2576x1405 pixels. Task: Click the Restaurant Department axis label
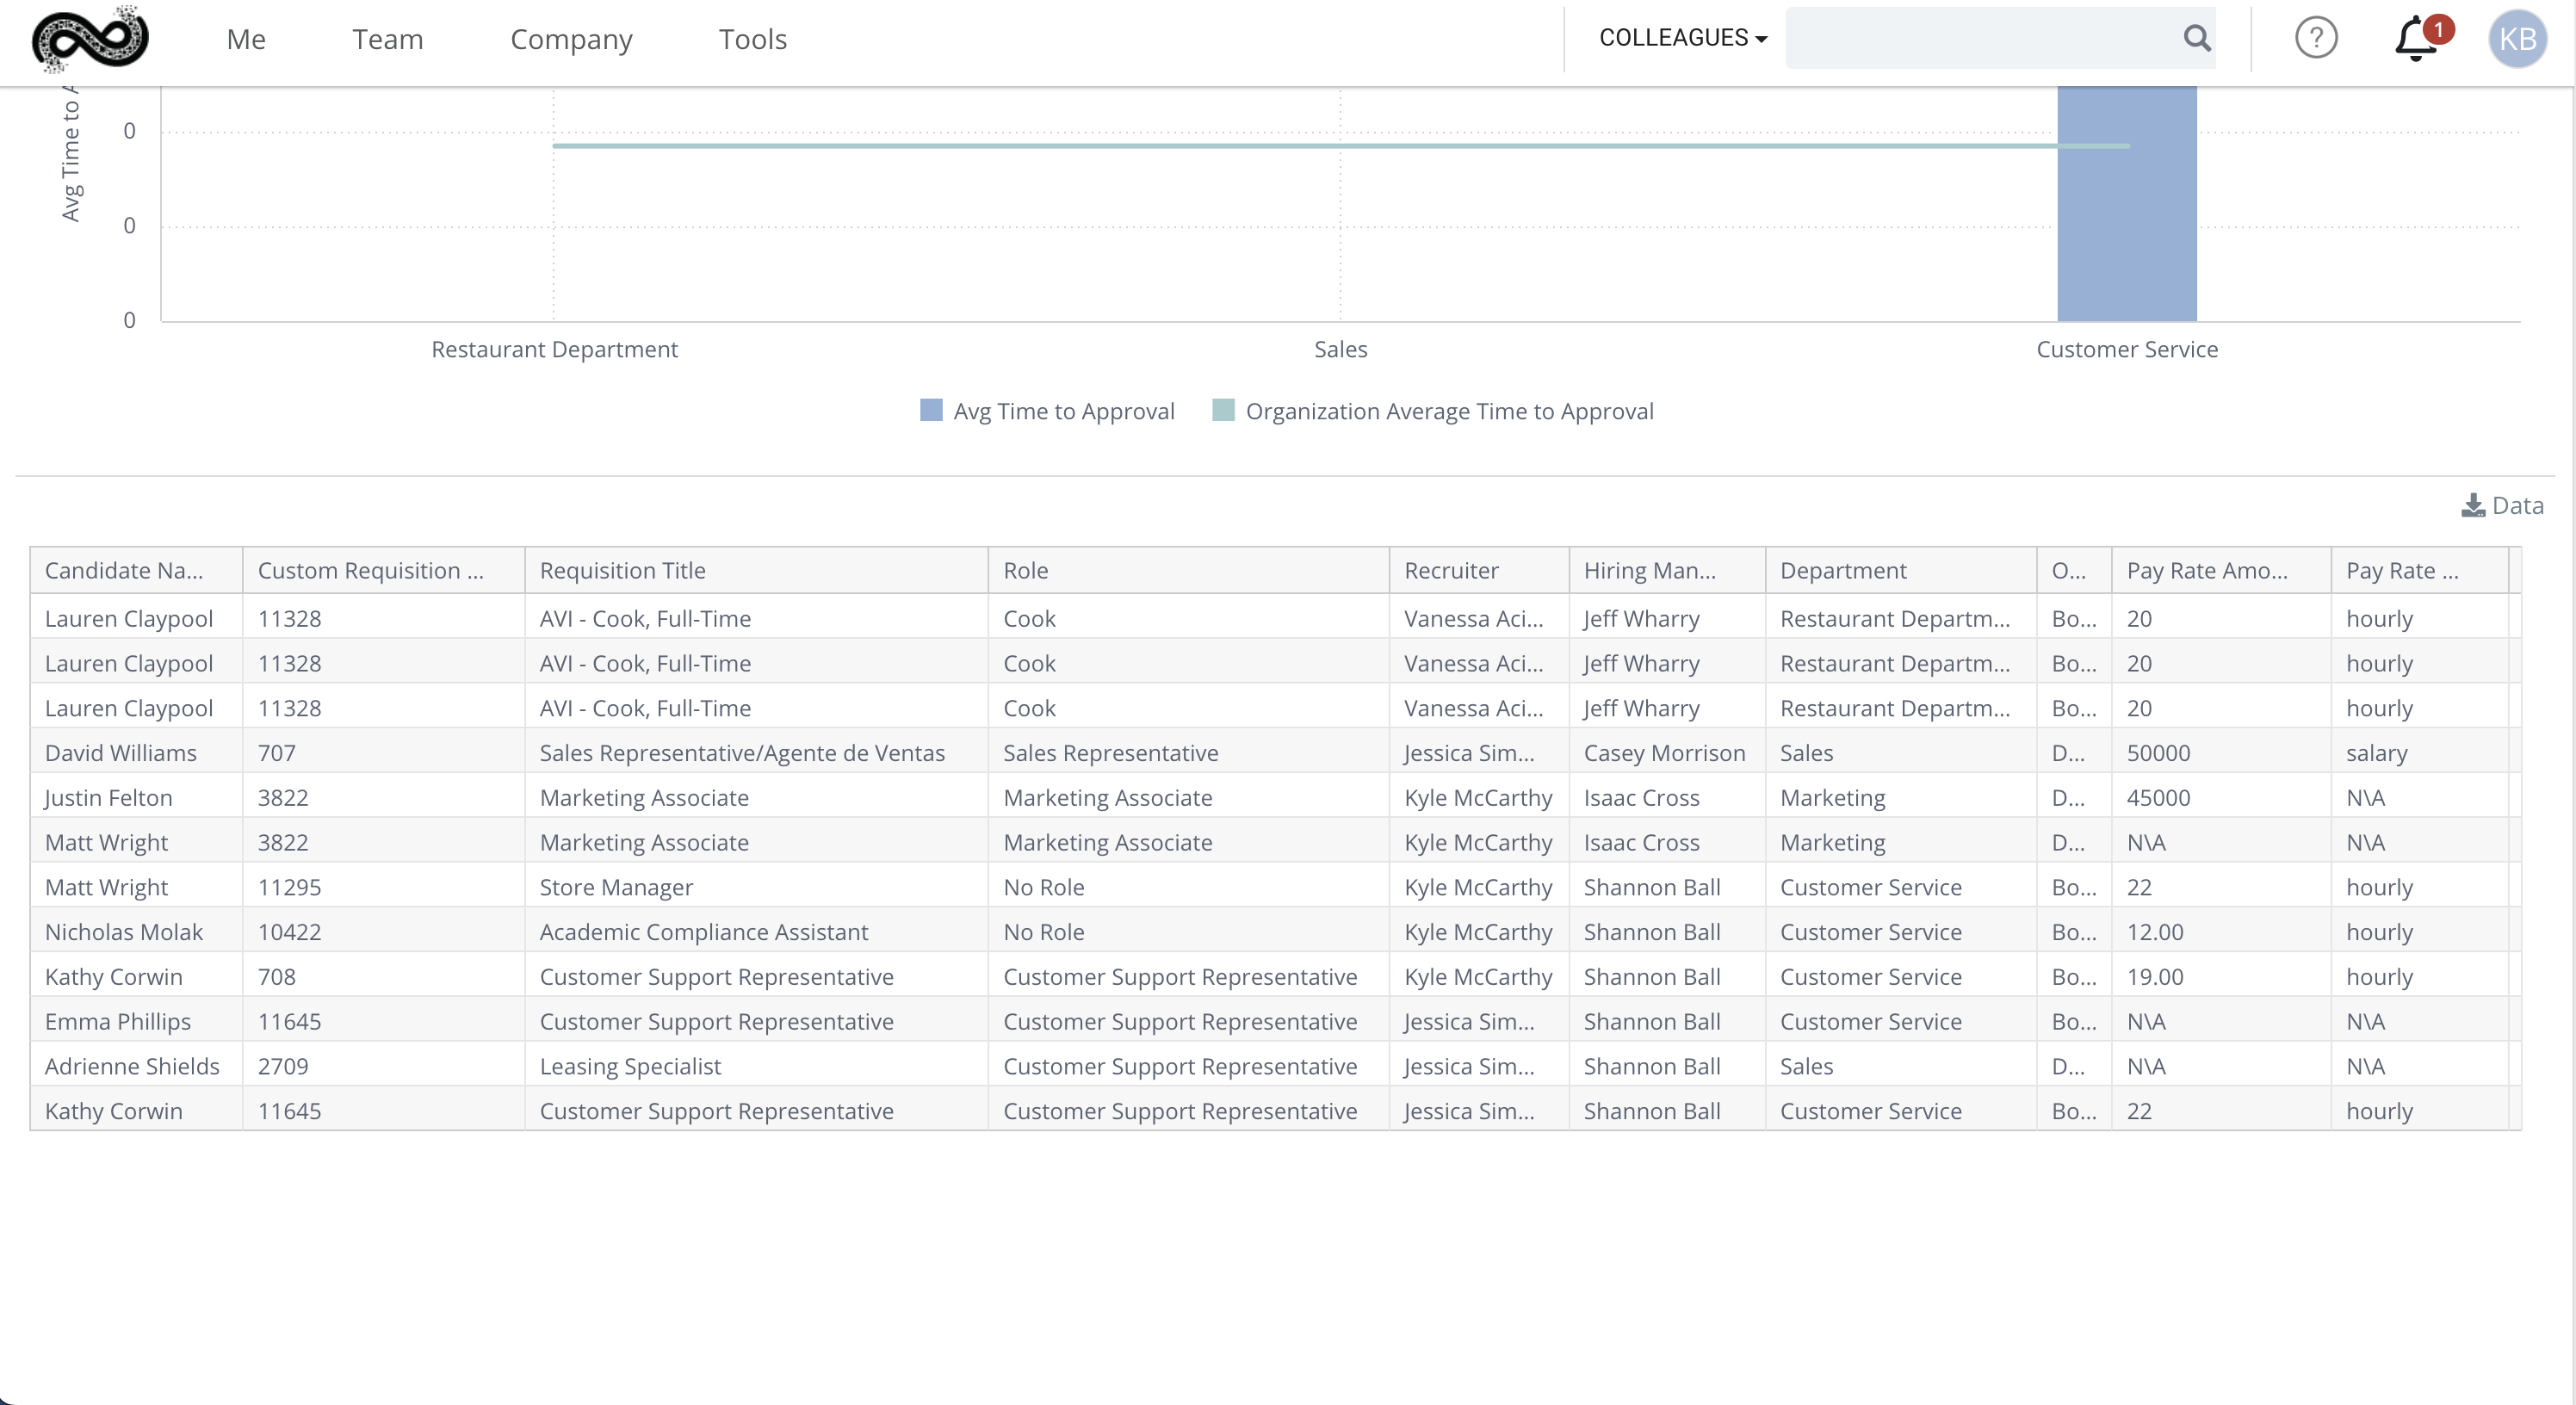[554, 349]
